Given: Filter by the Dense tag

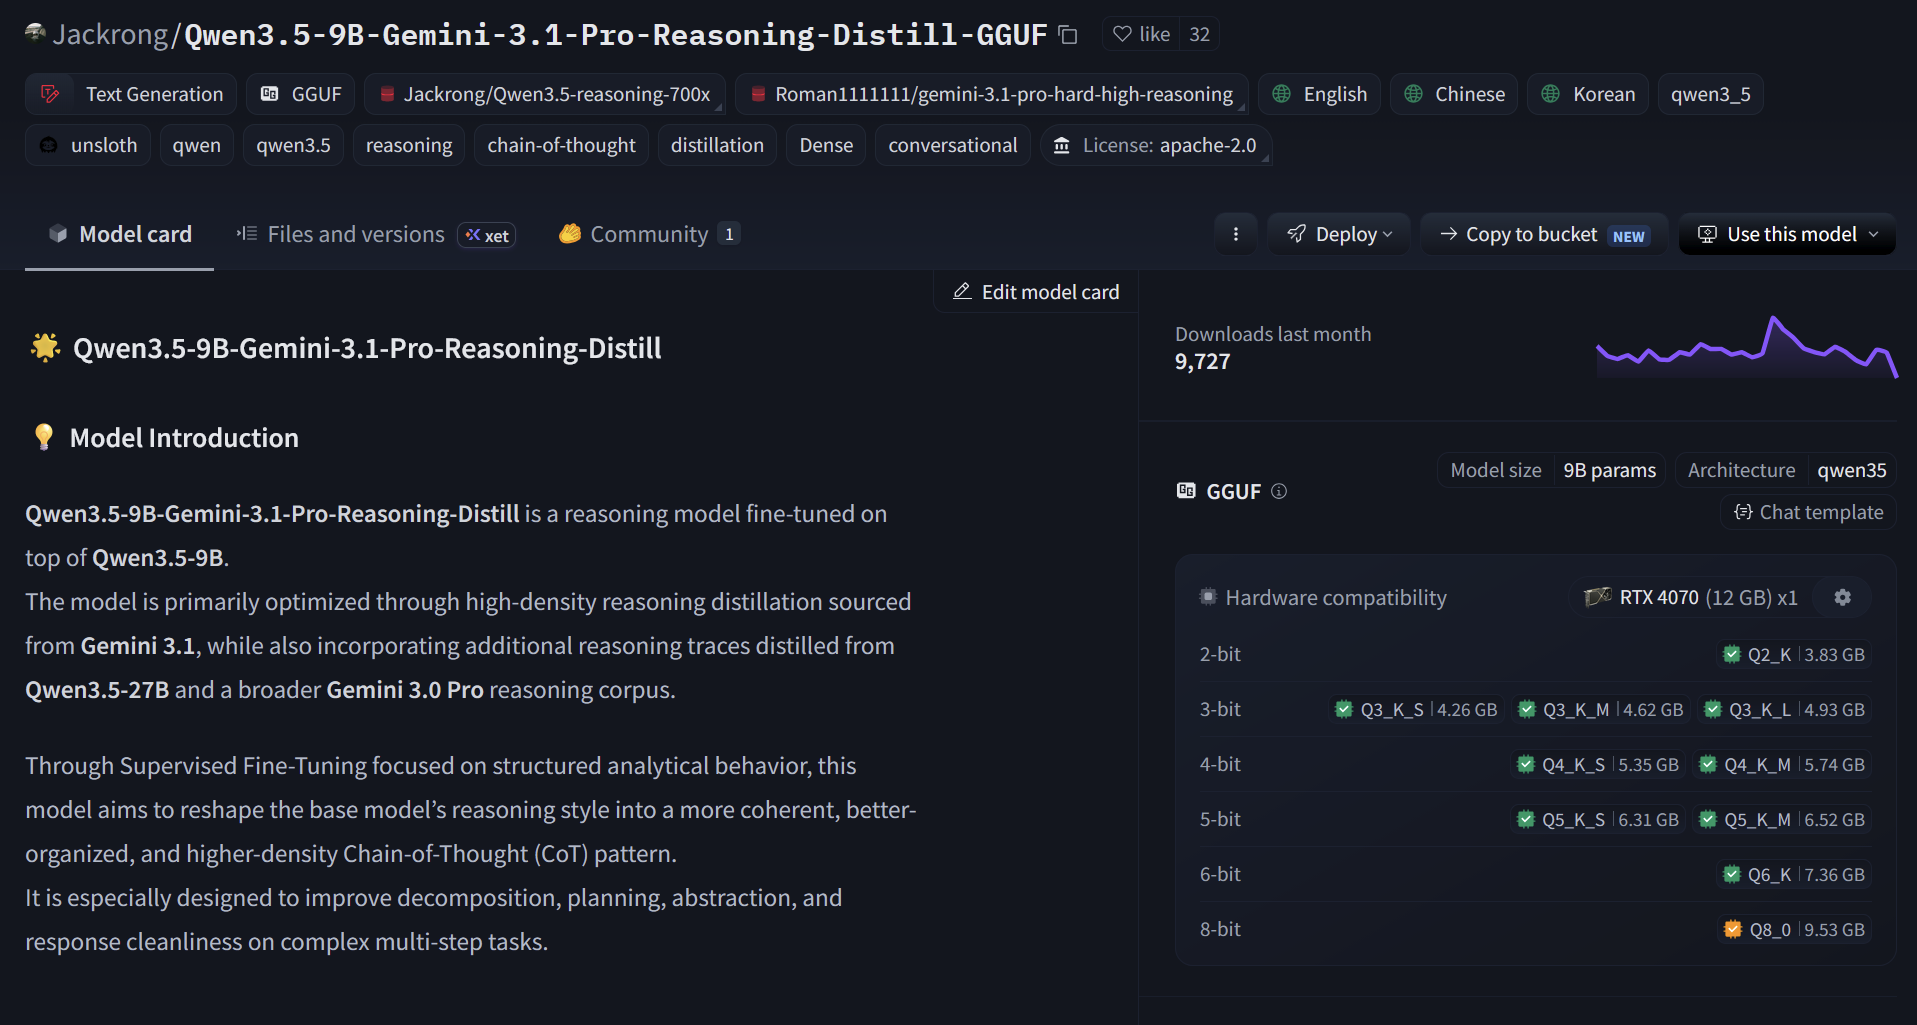Looking at the screenshot, I should (826, 145).
